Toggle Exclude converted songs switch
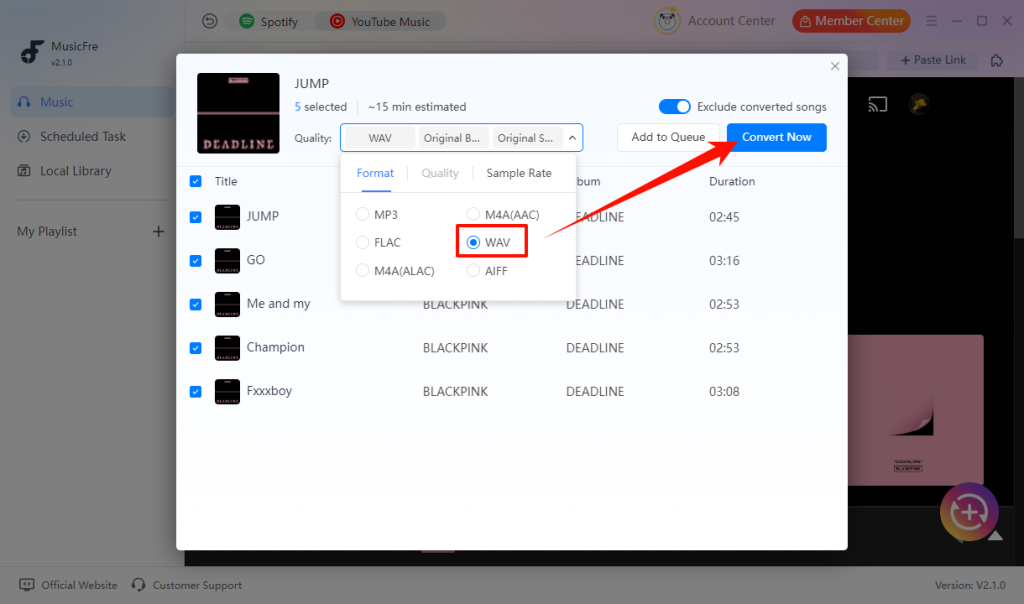1024x604 pixels. (x=674, y=106)
